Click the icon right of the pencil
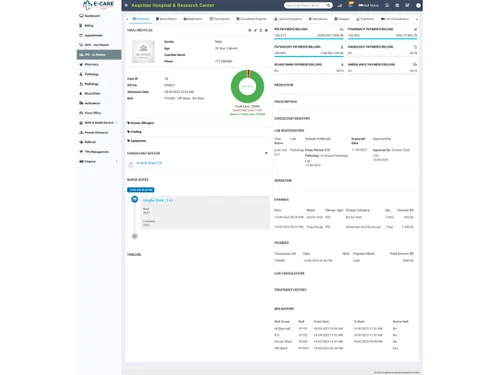Viewport: 500px width, 375px height. tap(261, 30)
